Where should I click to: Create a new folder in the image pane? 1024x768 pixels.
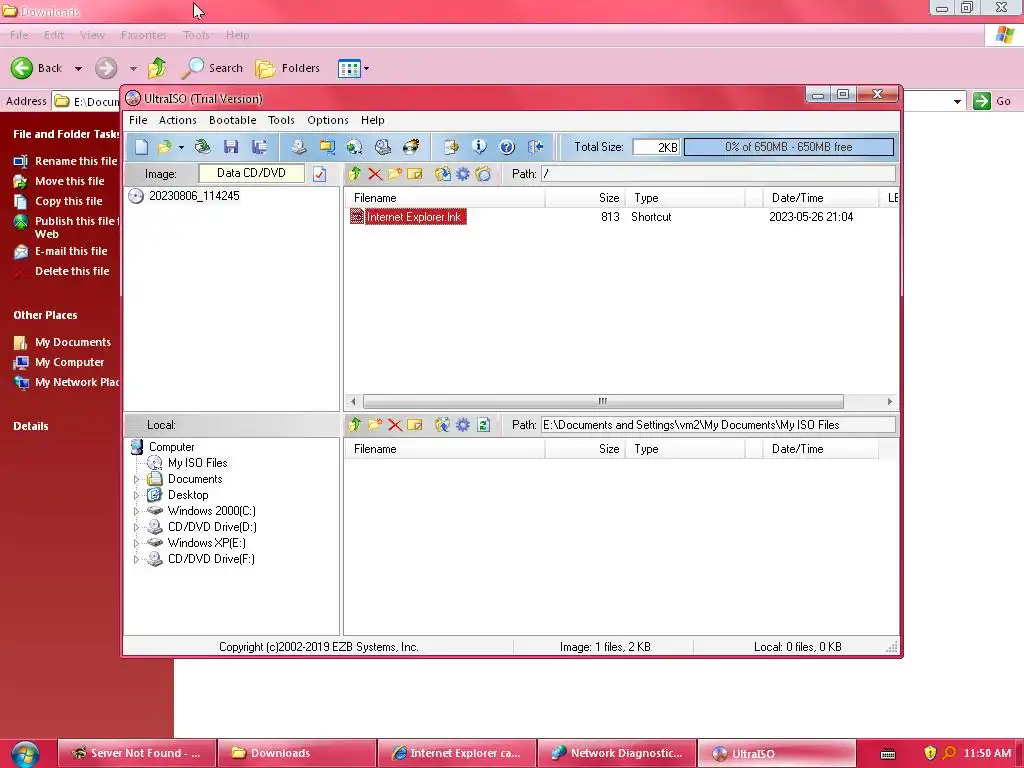click(x=395, y=174)
